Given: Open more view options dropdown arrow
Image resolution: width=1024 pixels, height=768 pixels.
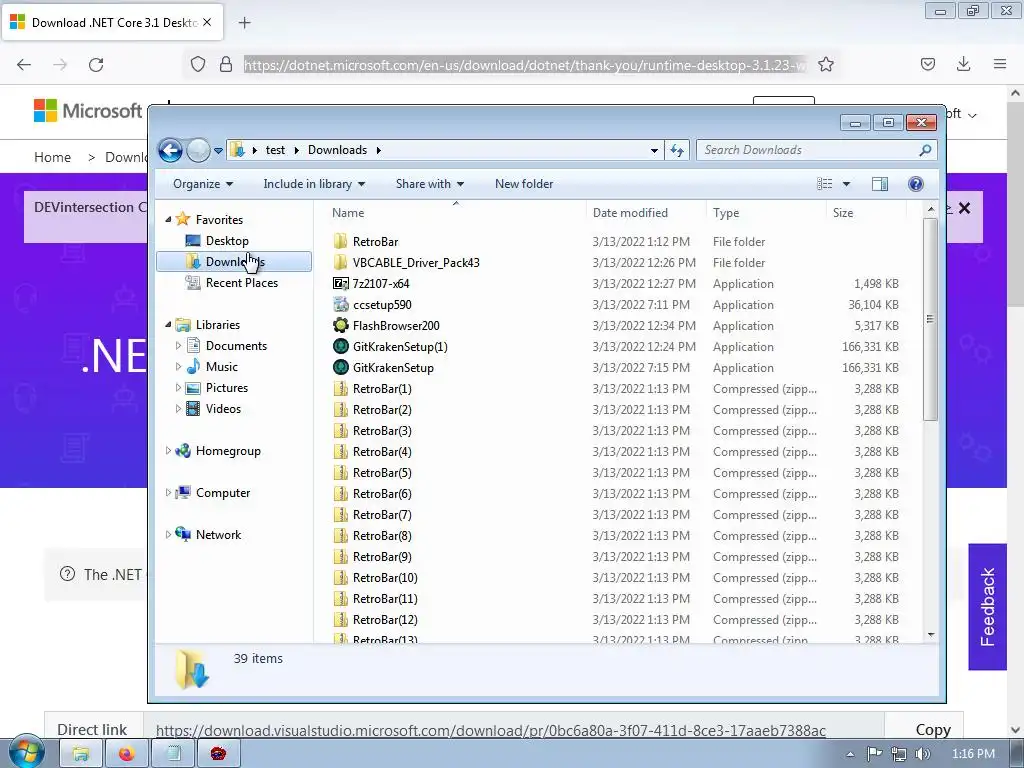Looking at the screenshot, I should [846, 184].
